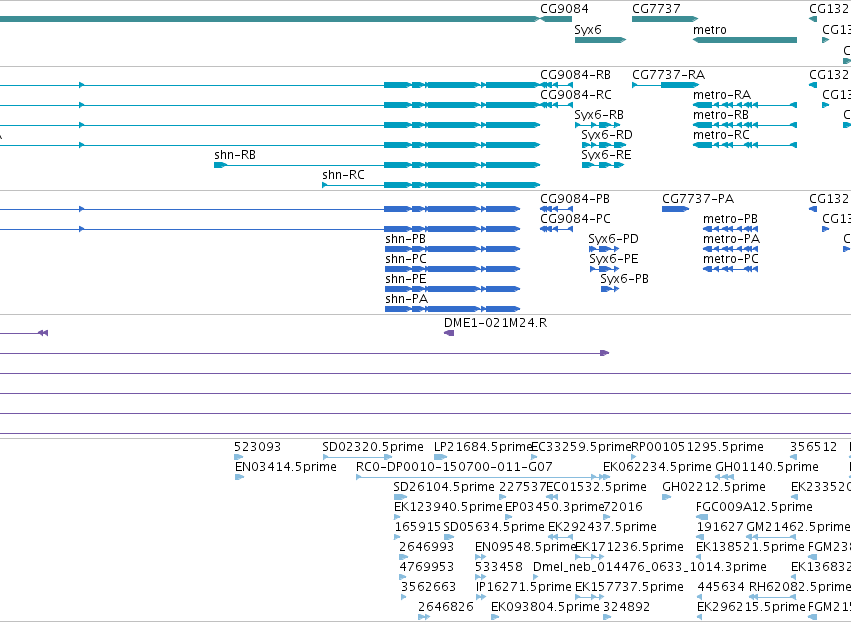Click the EC01532.5prime EST label

596,487
